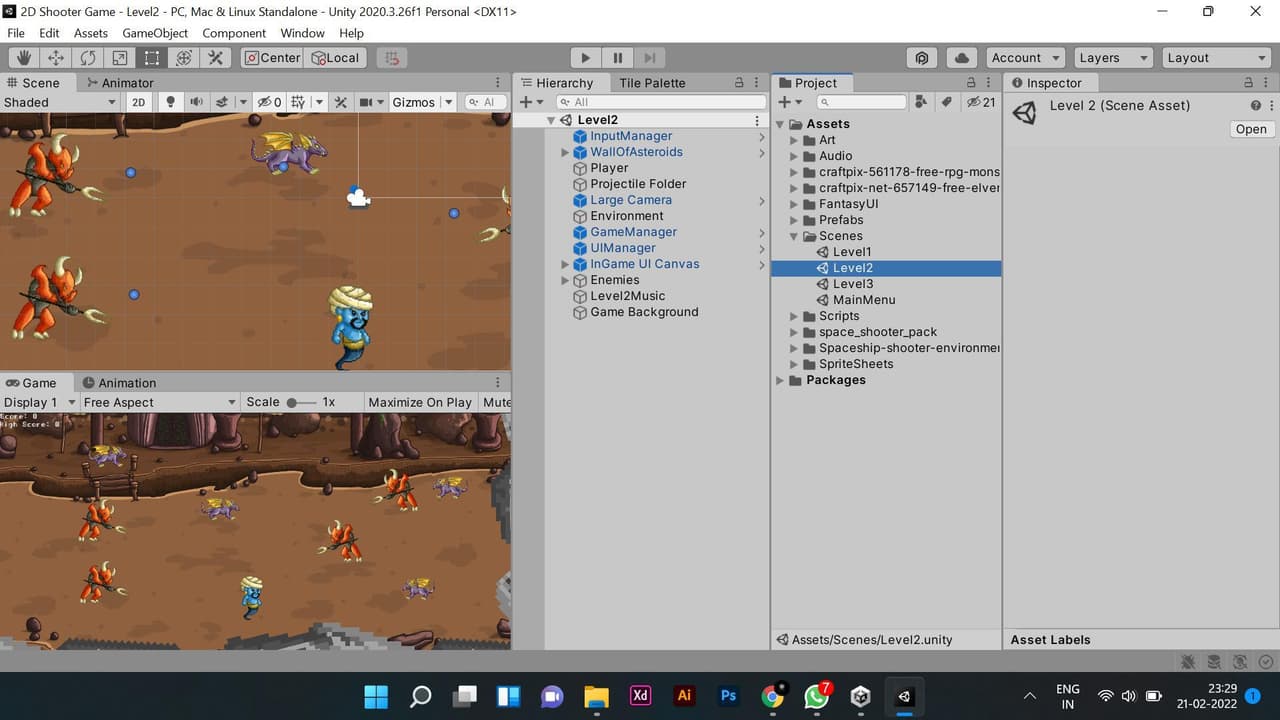Open scene component editor tools icon
1280x720 pixels.
point(341,102)
